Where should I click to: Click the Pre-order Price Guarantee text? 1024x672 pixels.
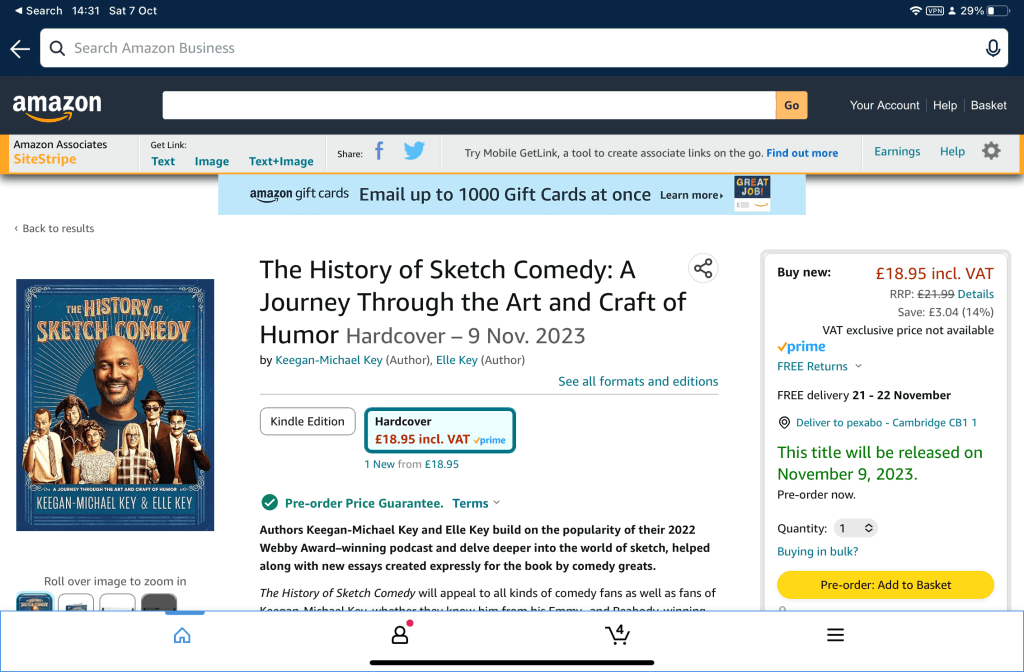coord(364,503)
